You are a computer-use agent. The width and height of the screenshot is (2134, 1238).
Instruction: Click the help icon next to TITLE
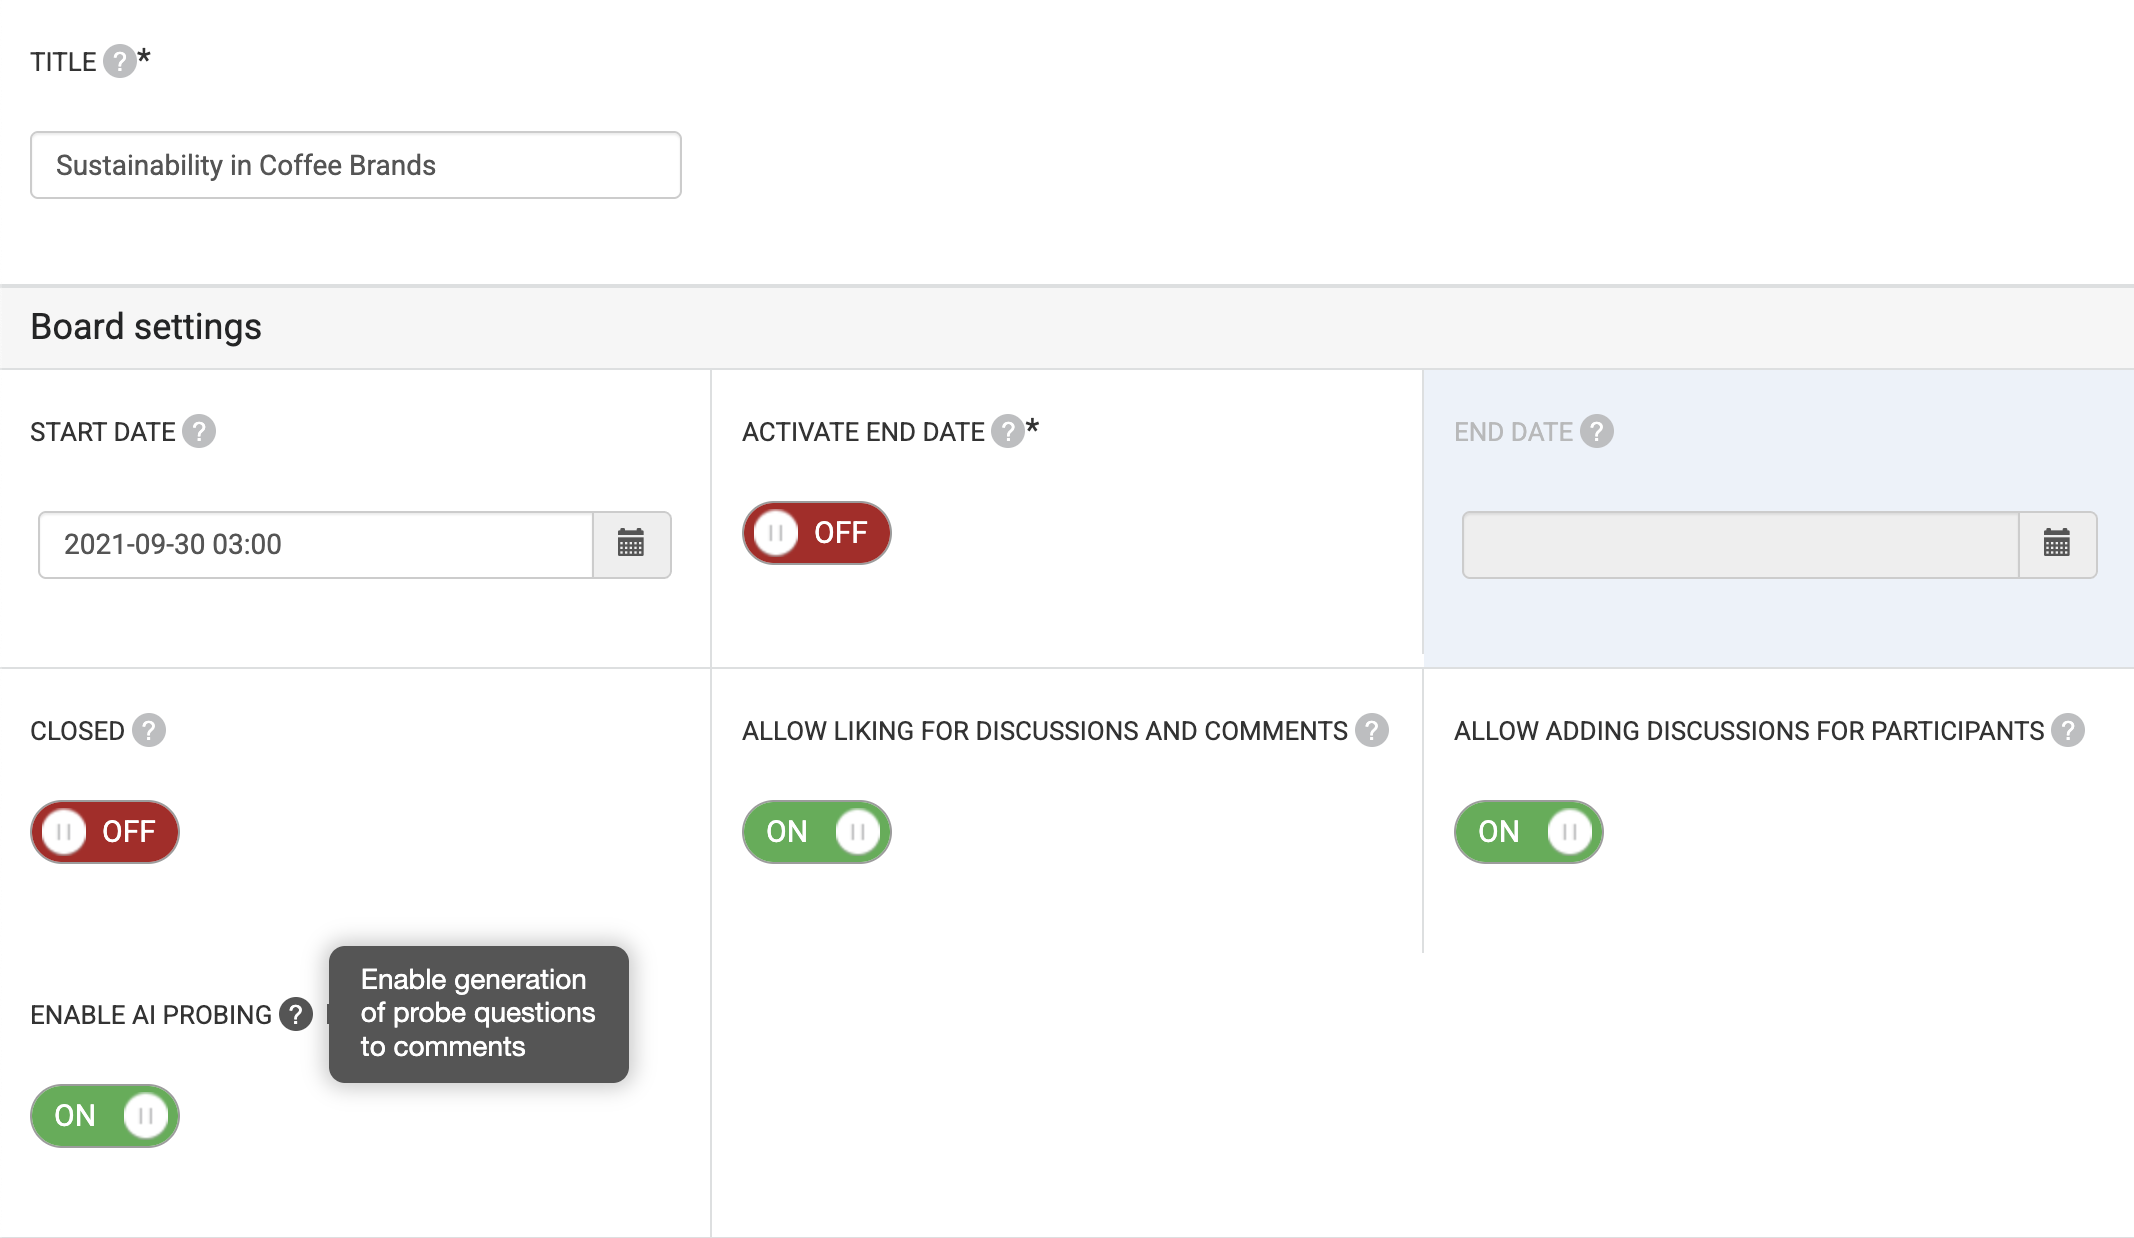pyautogui.click(x=119, y=62)
